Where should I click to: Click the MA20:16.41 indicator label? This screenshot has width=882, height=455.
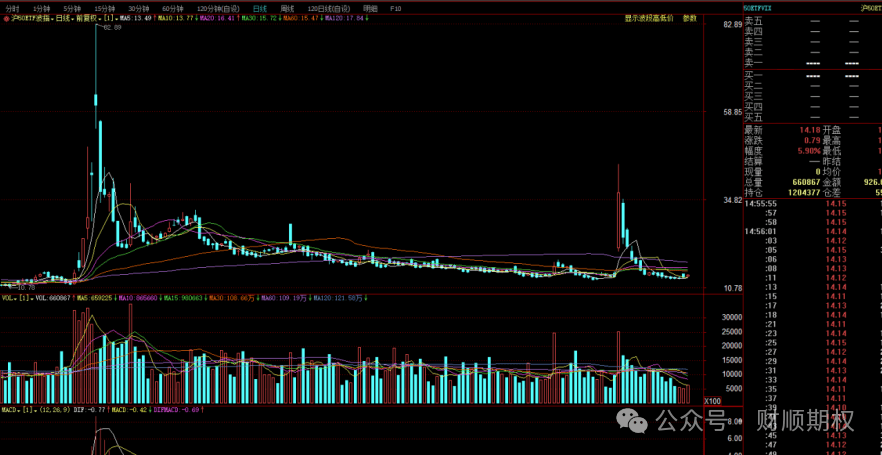tap(217, 18)
